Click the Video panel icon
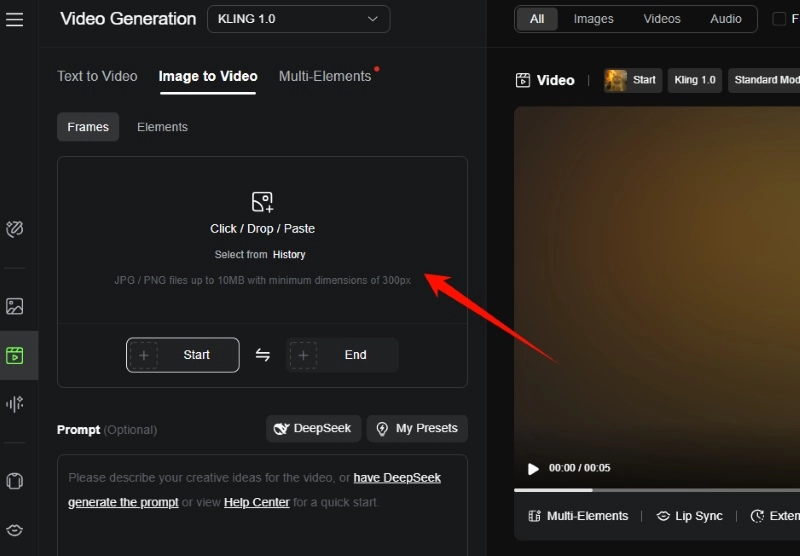 [x=523, y=80]
